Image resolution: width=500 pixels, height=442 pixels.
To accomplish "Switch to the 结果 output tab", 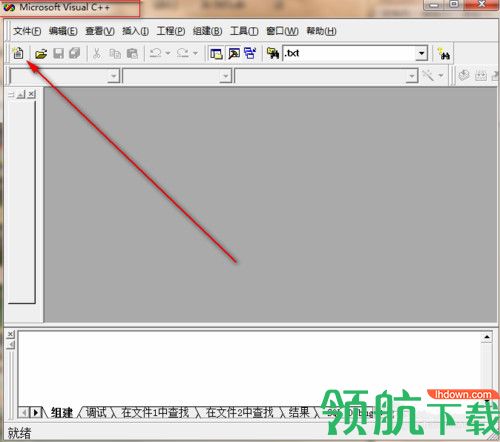I will [299, 413].
